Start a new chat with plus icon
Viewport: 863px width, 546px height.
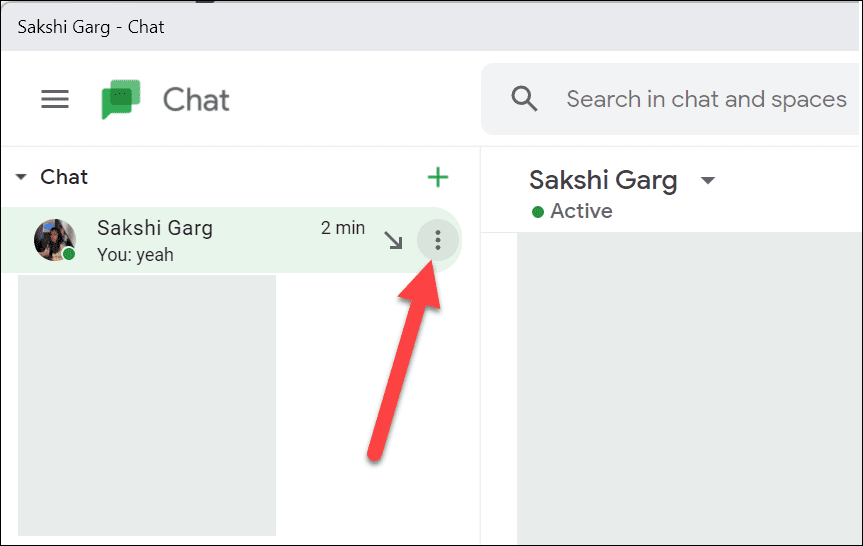coord(438,177)
